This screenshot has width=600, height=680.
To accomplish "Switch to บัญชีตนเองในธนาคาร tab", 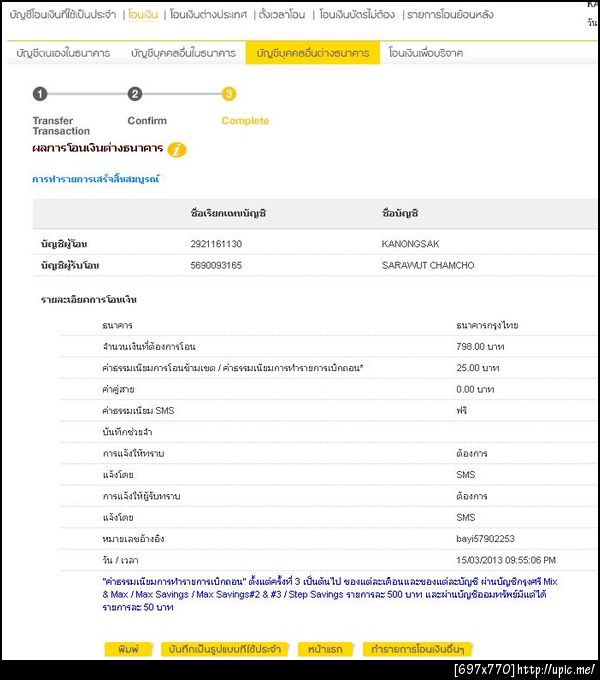I will click(63, 53).
